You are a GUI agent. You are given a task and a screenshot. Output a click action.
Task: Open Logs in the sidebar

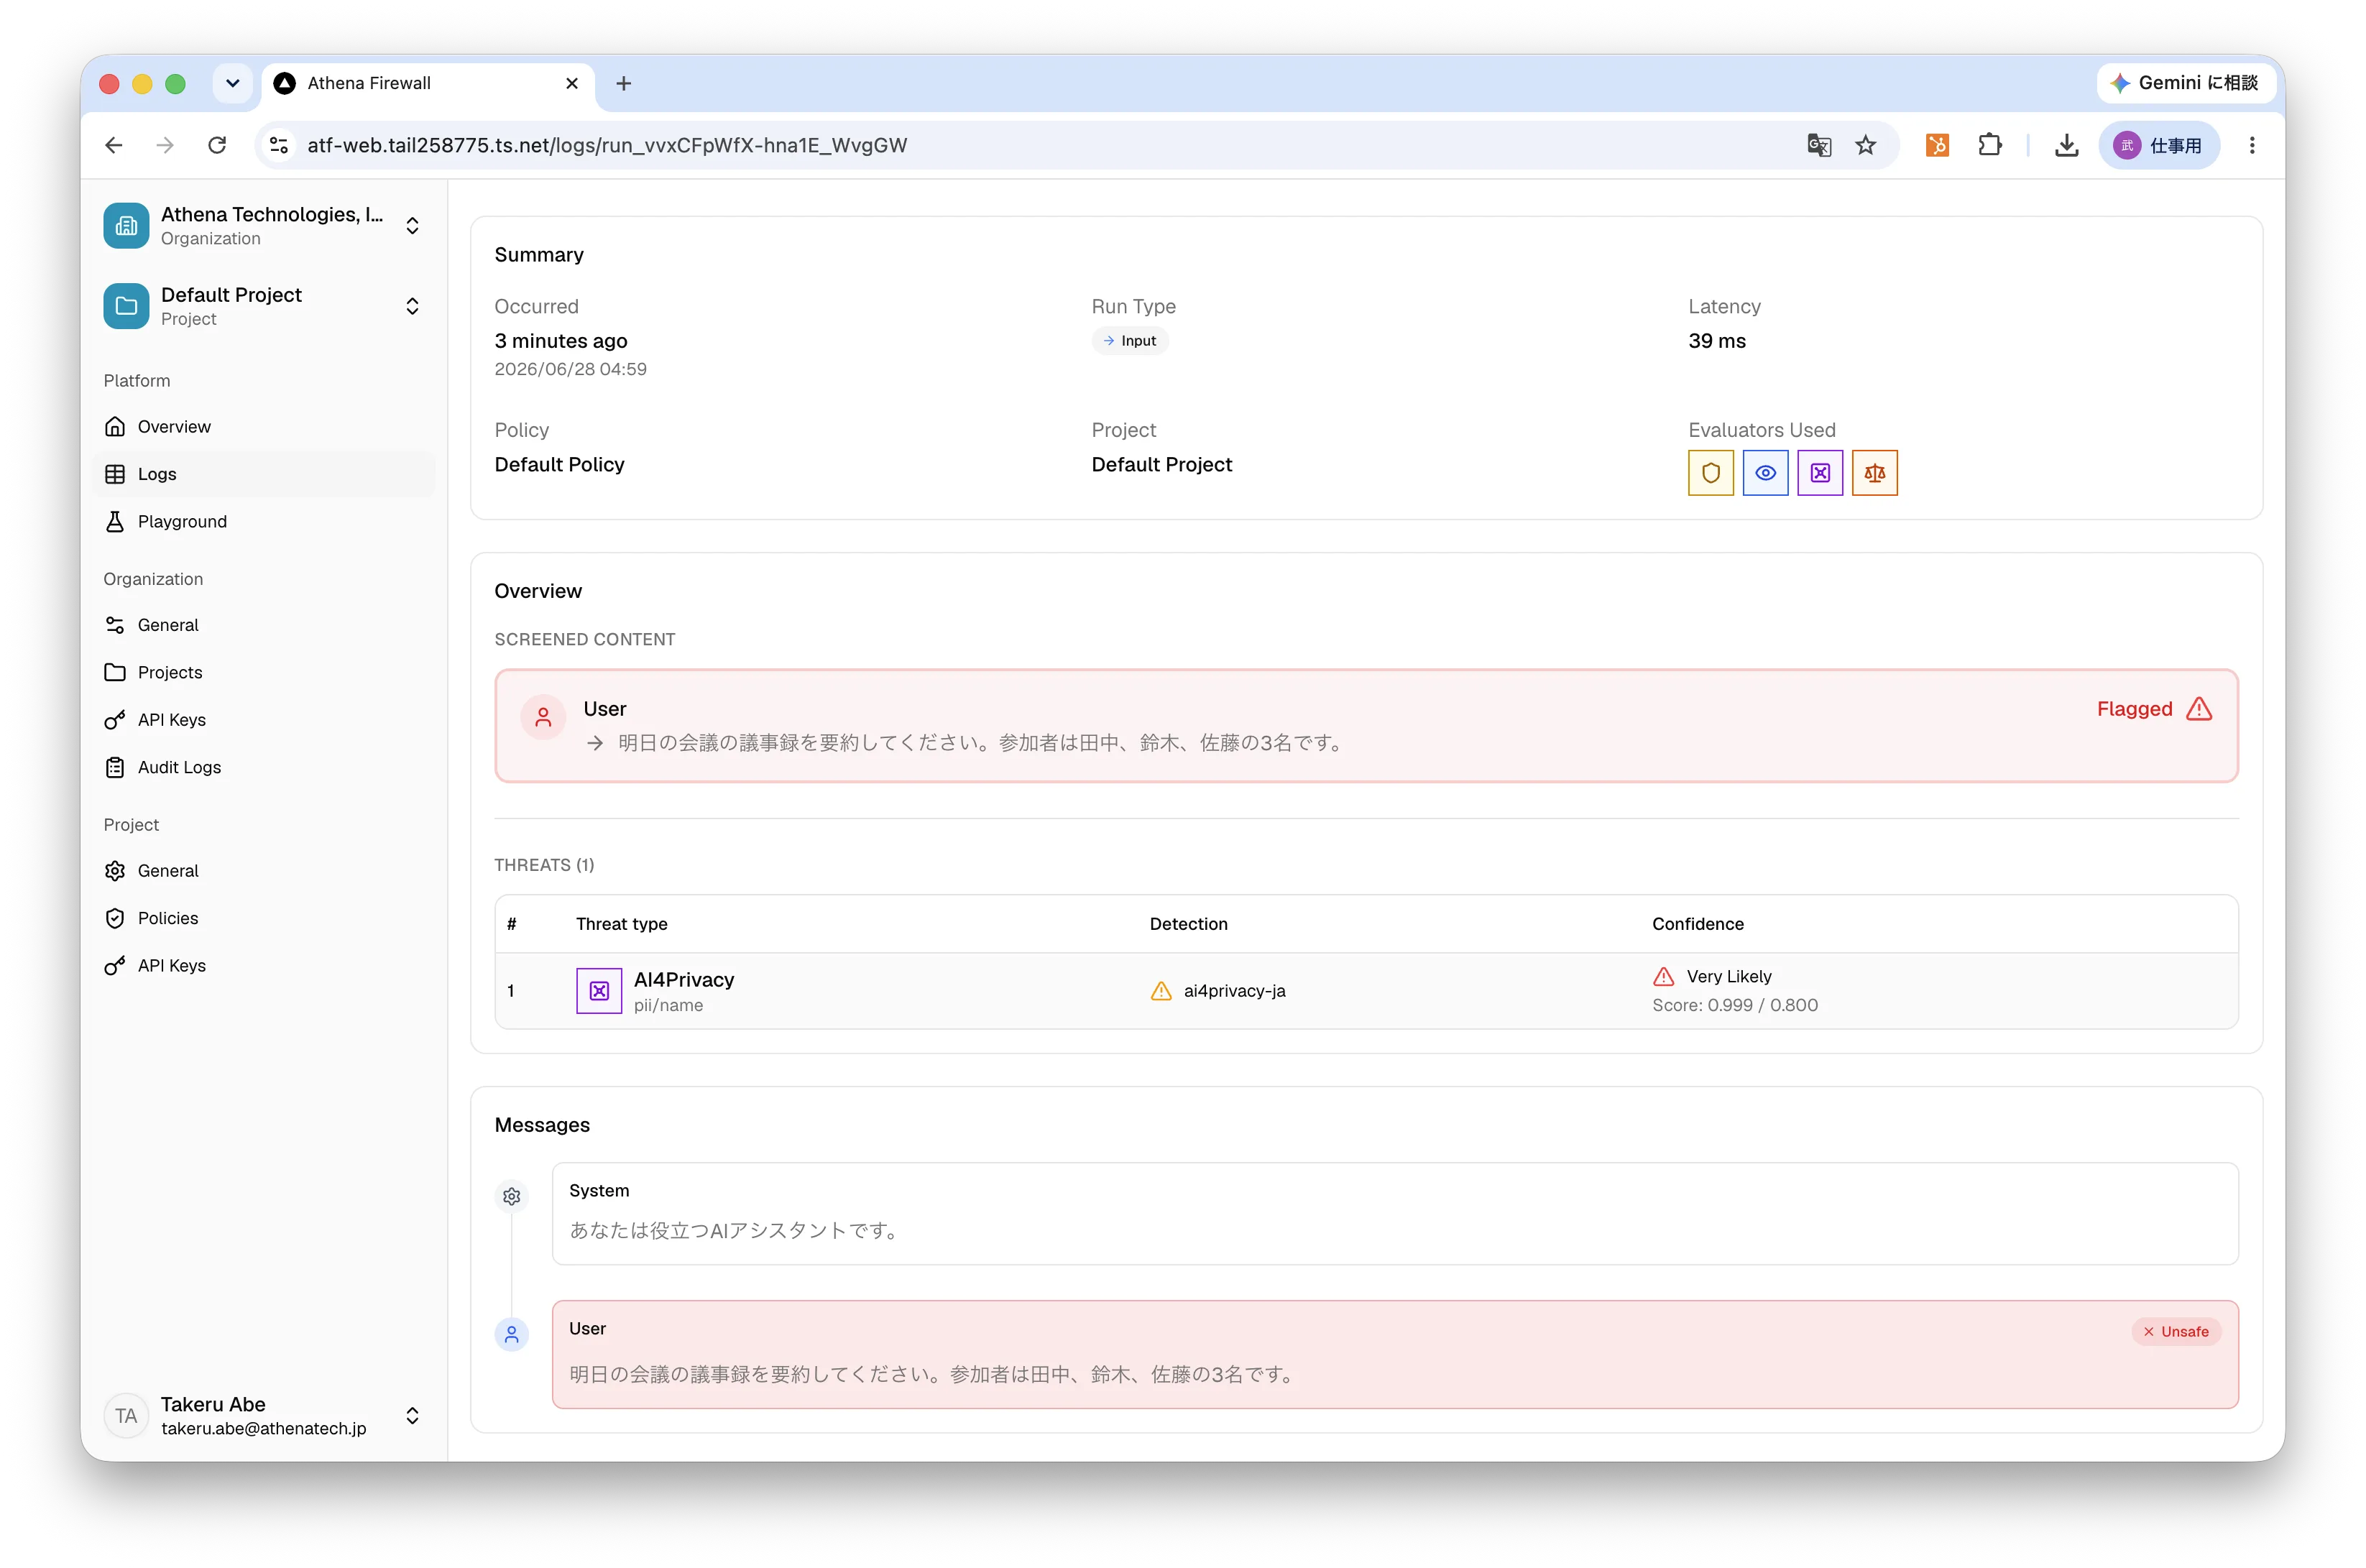pyautogui.click(x=264, y=474)
